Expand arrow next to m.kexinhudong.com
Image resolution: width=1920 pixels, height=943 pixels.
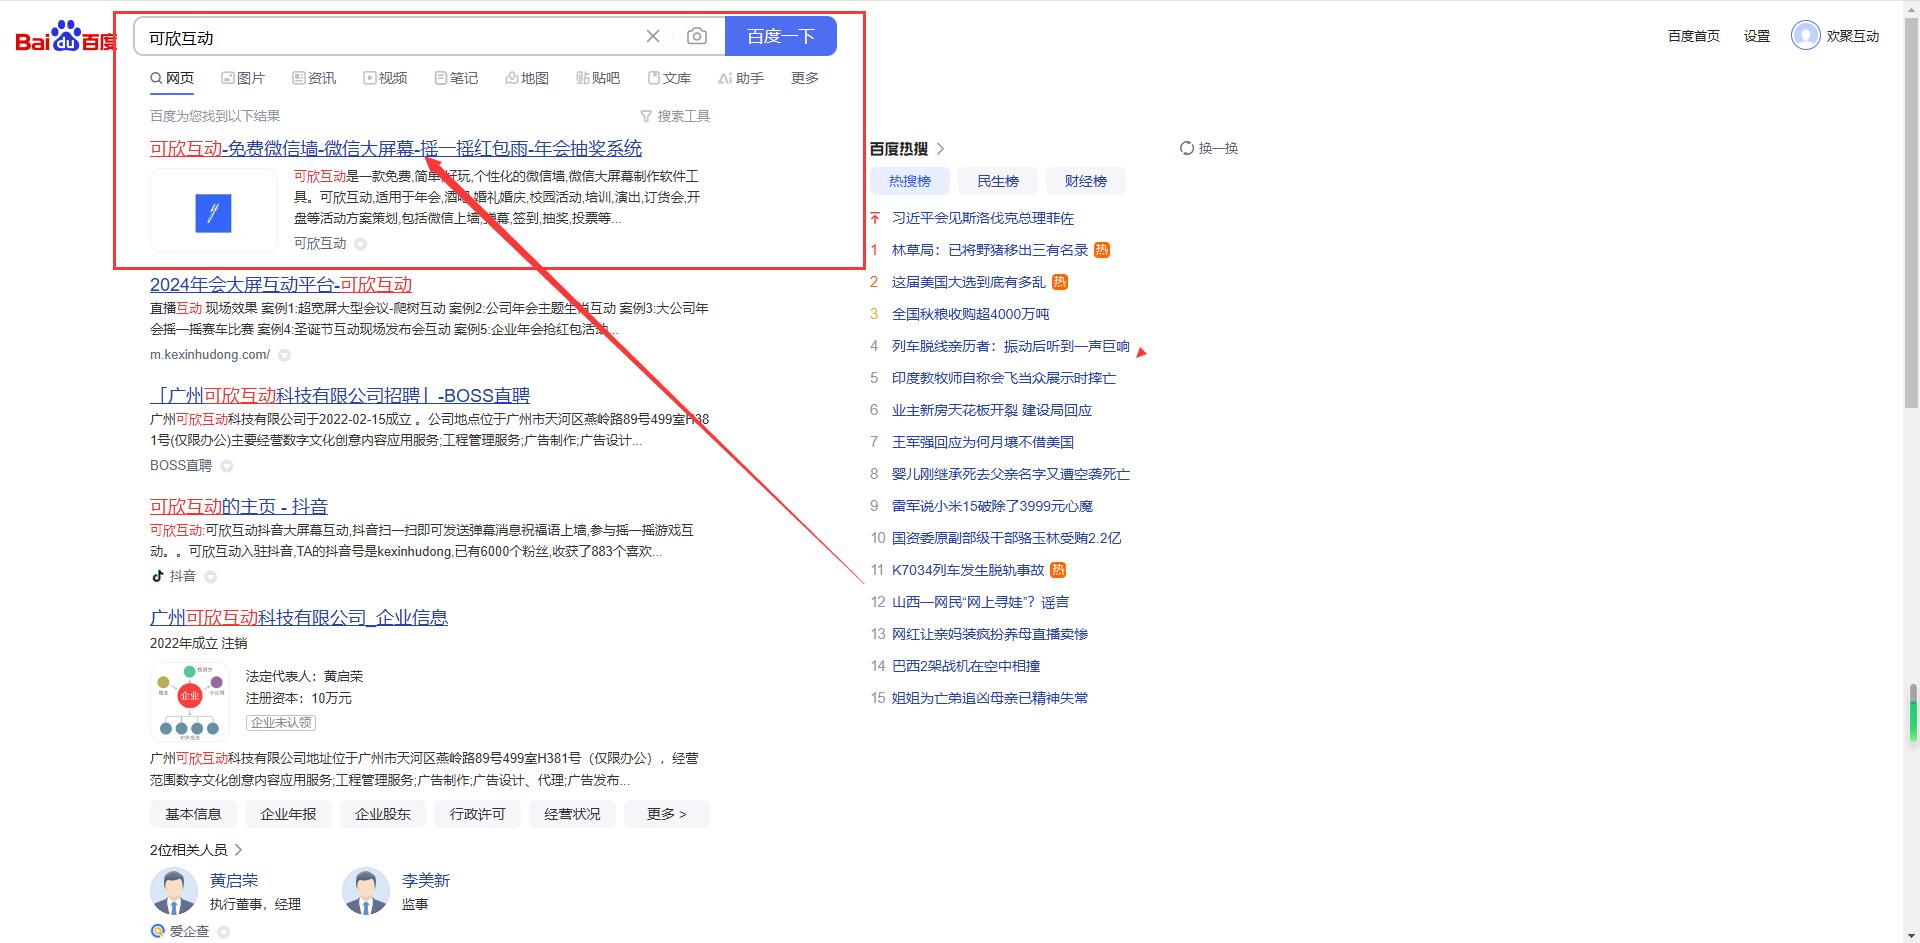click(284, 355)
